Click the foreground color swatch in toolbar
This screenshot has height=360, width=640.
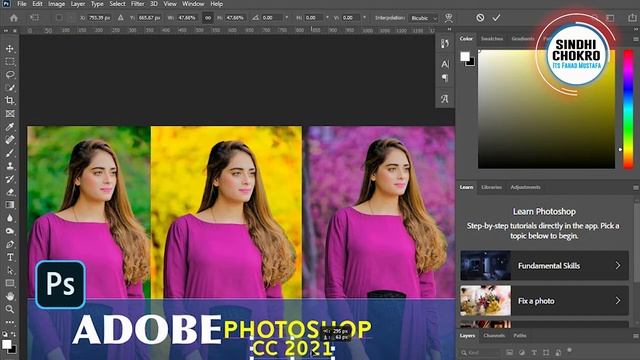click(x=7, y=344)
